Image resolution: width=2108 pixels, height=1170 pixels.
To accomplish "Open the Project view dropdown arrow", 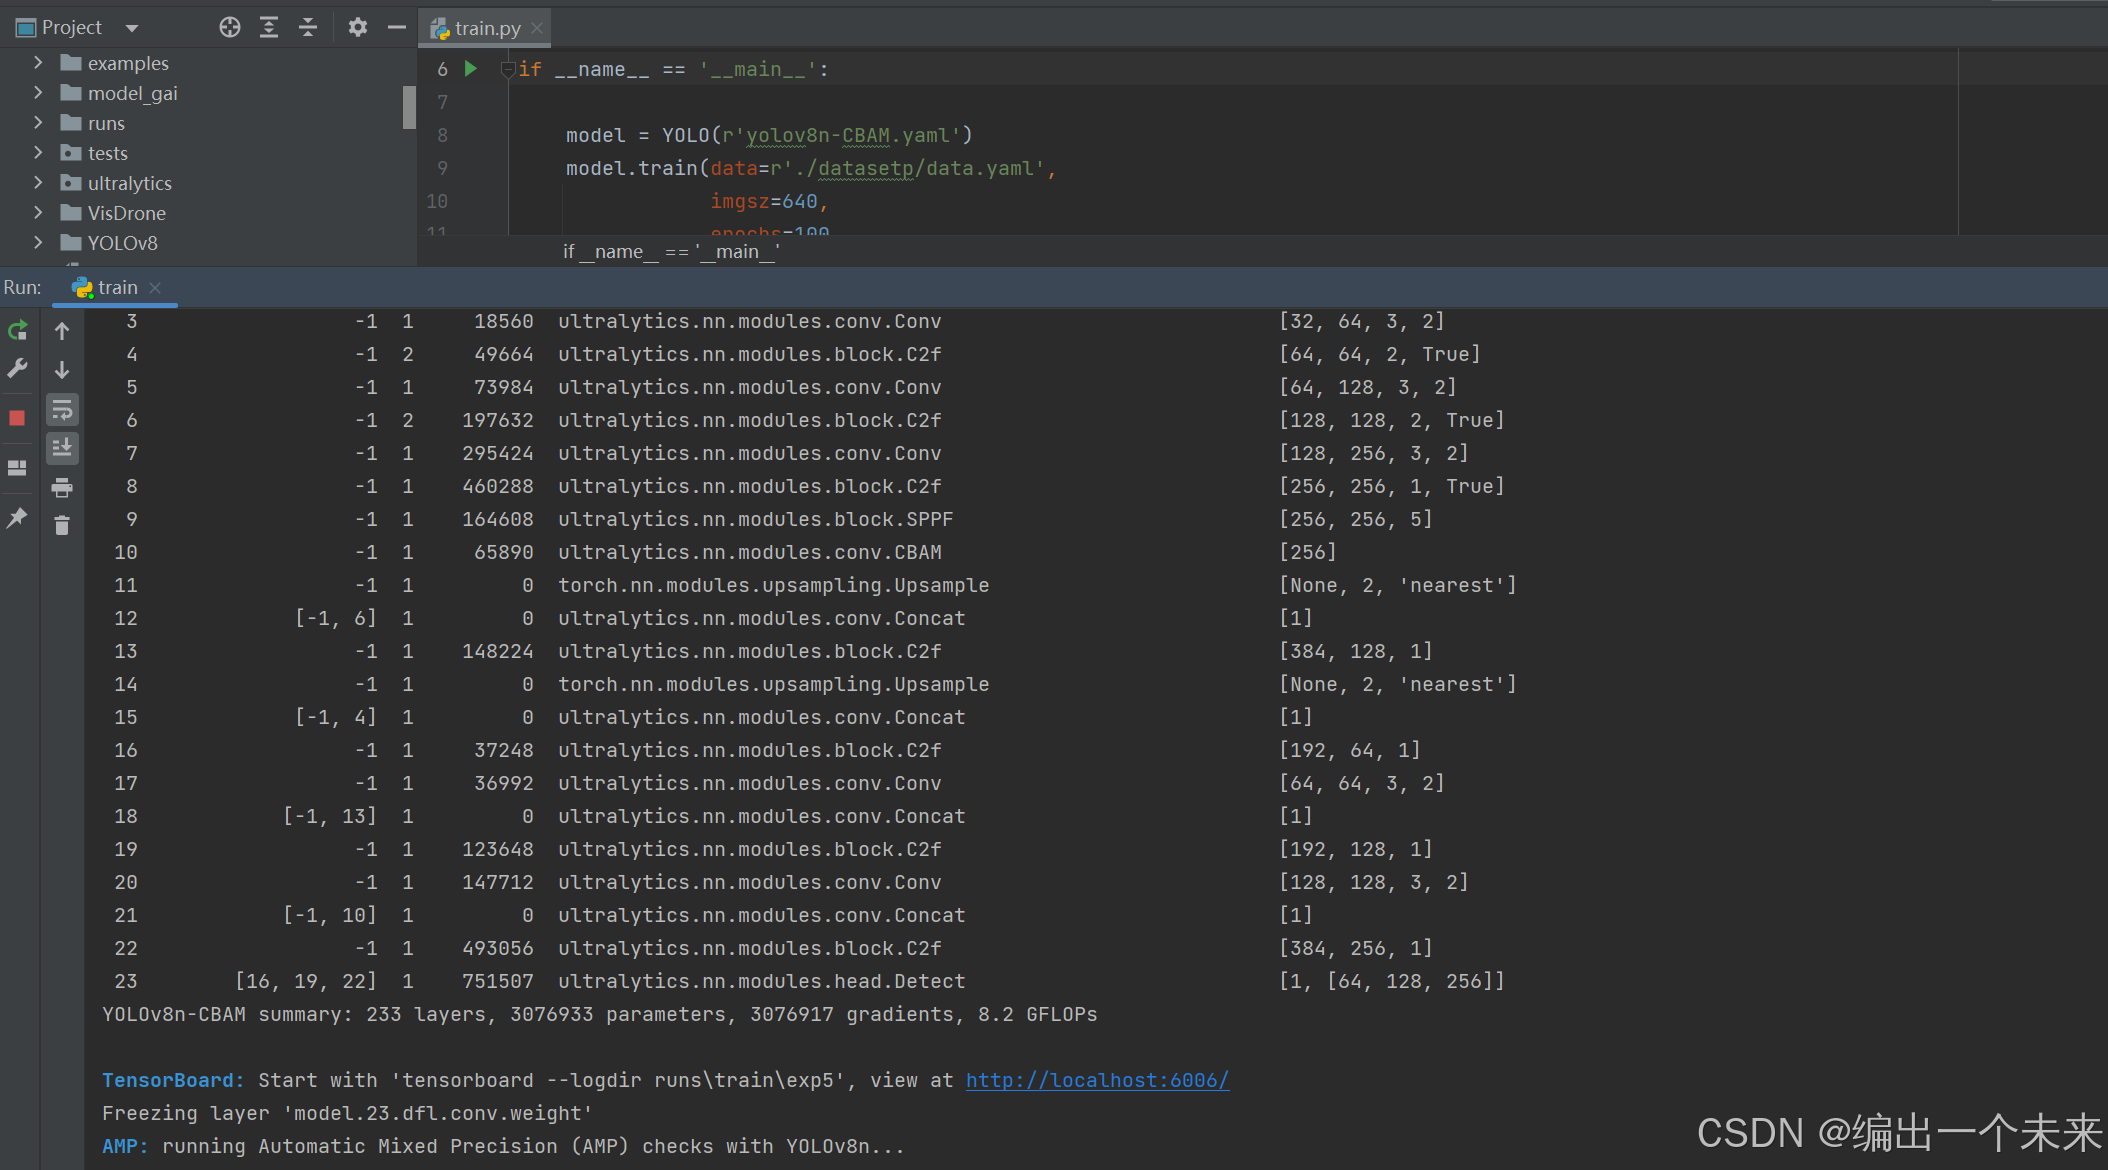I will click(132, 28).
